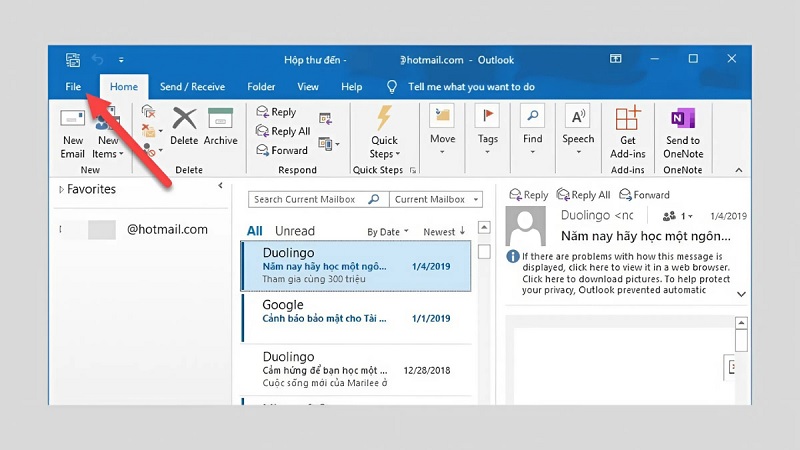Open Ribbon Display Options in the title bar
Viewport: 800px width, 450px height.
tap(616, 59)
